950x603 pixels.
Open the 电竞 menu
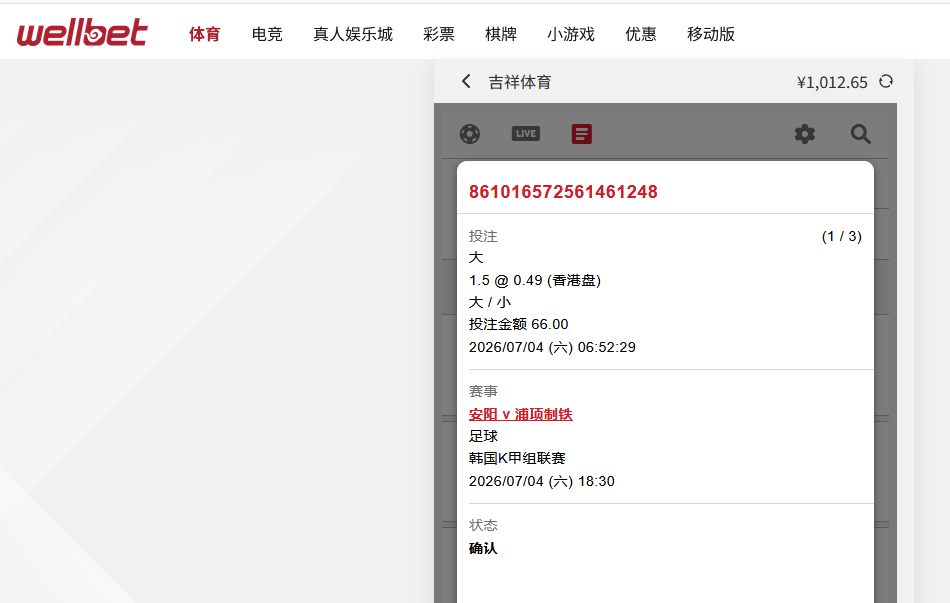point(267,34)
